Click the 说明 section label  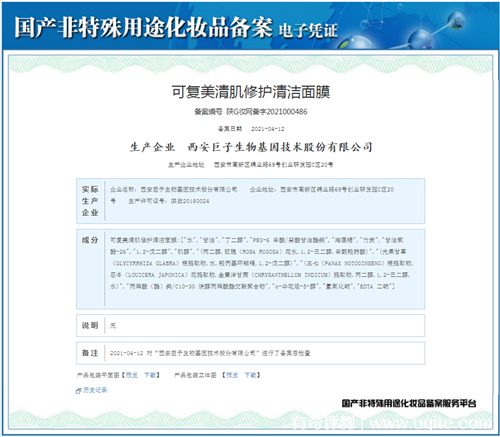tap(90, 326)
